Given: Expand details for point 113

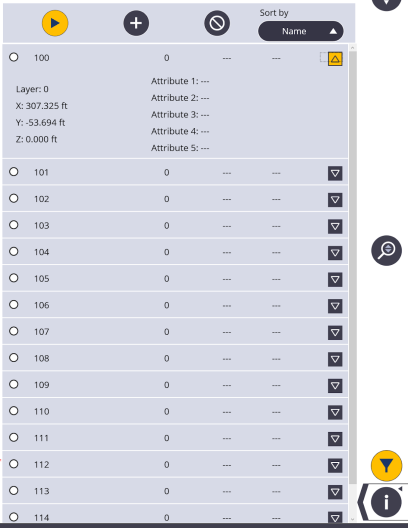Looking at the screenshot, I should pos(335,492).
